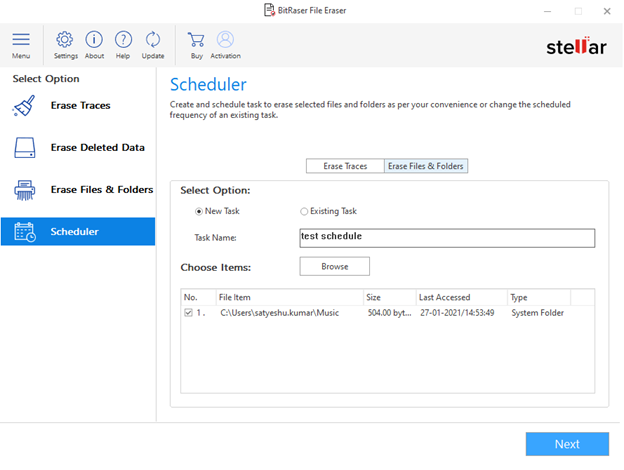Screen dimensions: 624x470
Task: Uncheck the Music folder row checkbox
Action: click(188, 313)
